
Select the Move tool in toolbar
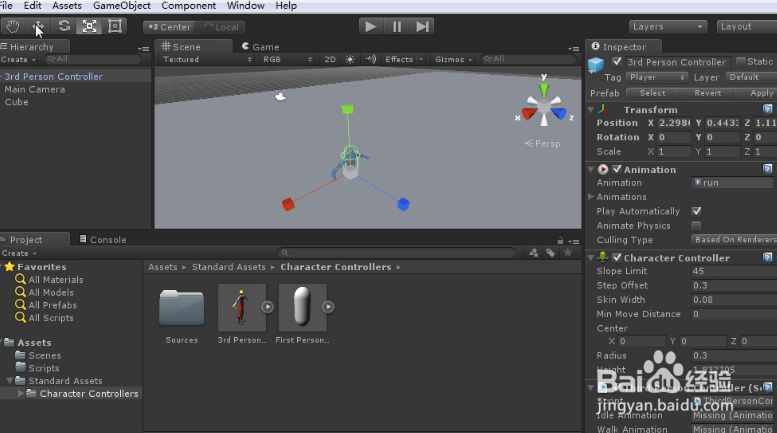38,26
